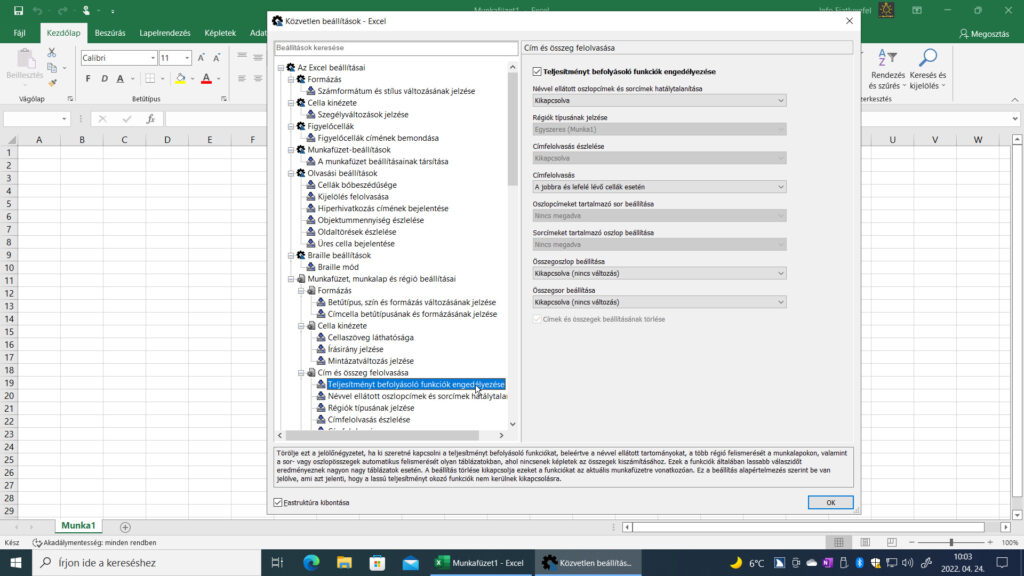This screenshot has height=576, width=1024.
Task: Open the Mail app from the taskbar
Action: point(411,562)
